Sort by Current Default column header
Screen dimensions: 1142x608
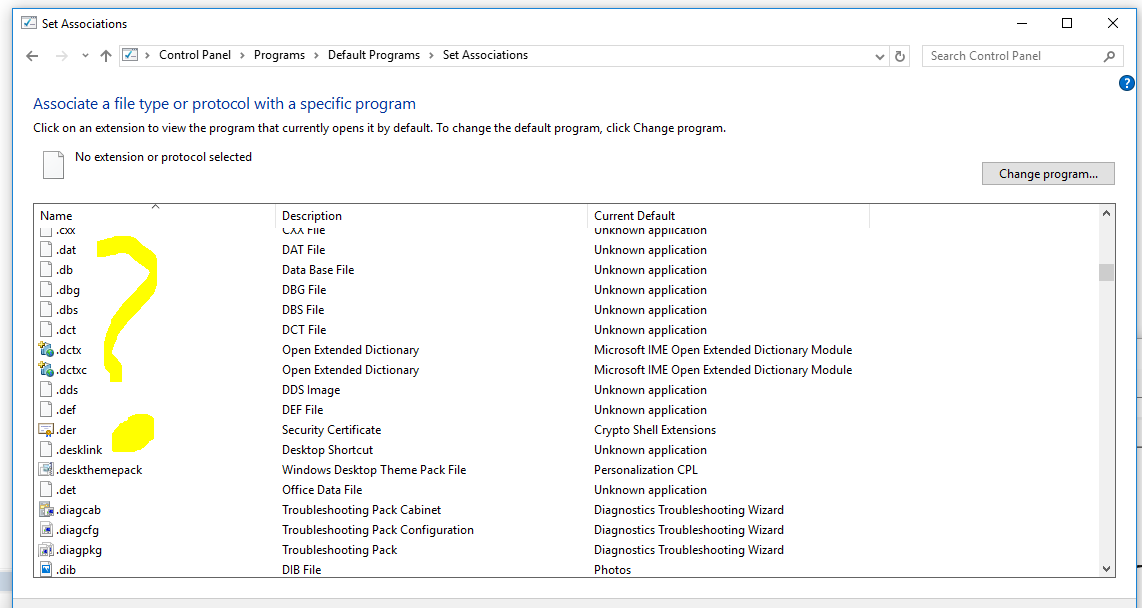(729, 216)
